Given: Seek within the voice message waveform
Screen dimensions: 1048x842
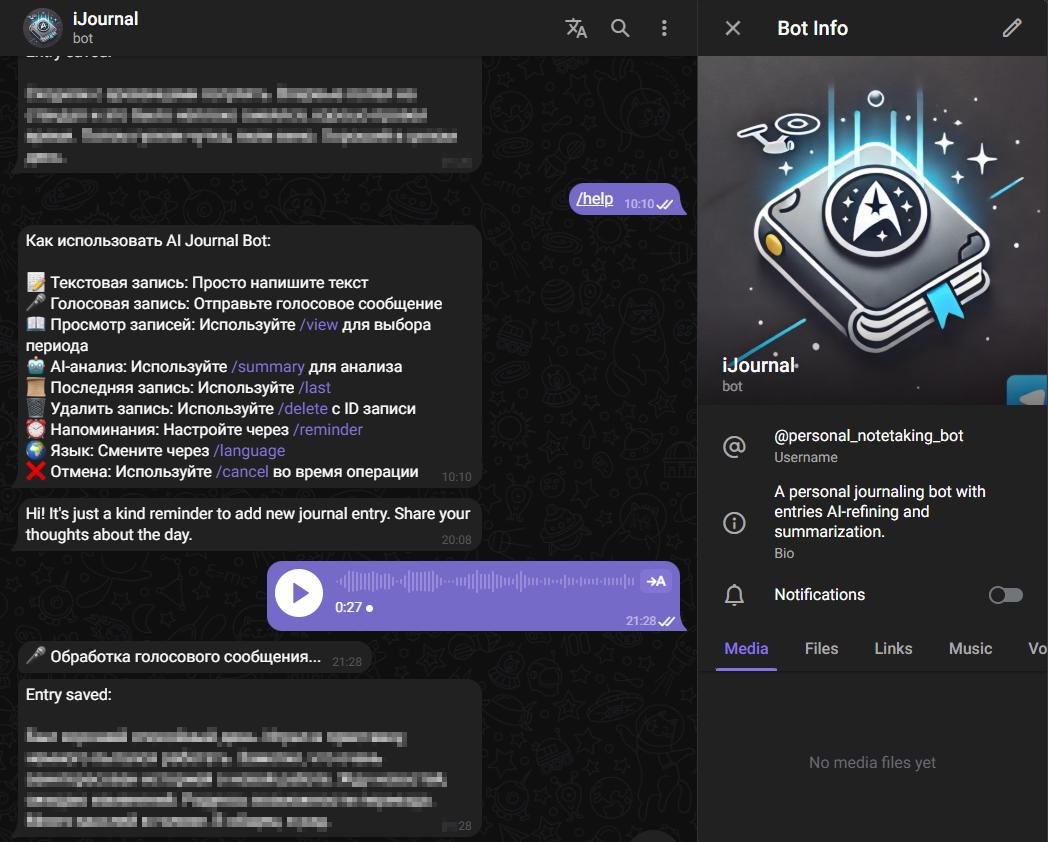Looking at the screenshot, I should [485, 581].
